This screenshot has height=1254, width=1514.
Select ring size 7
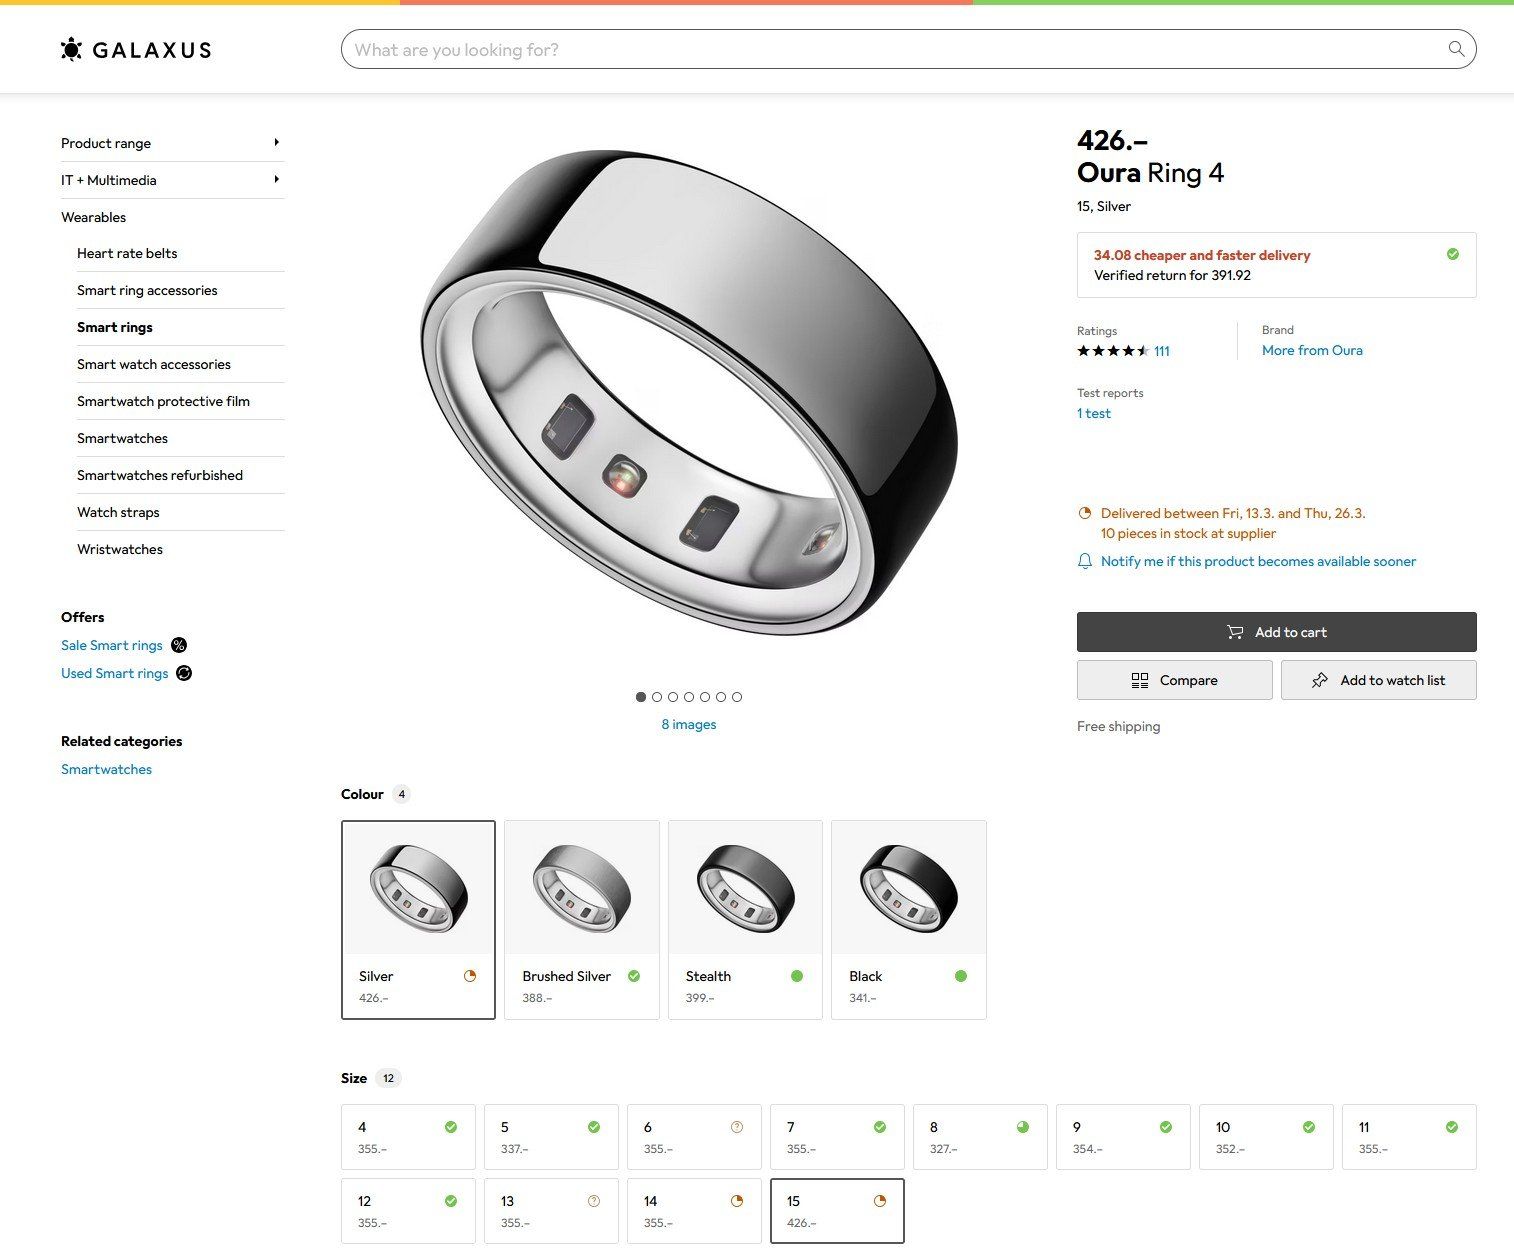(837, 1137)
